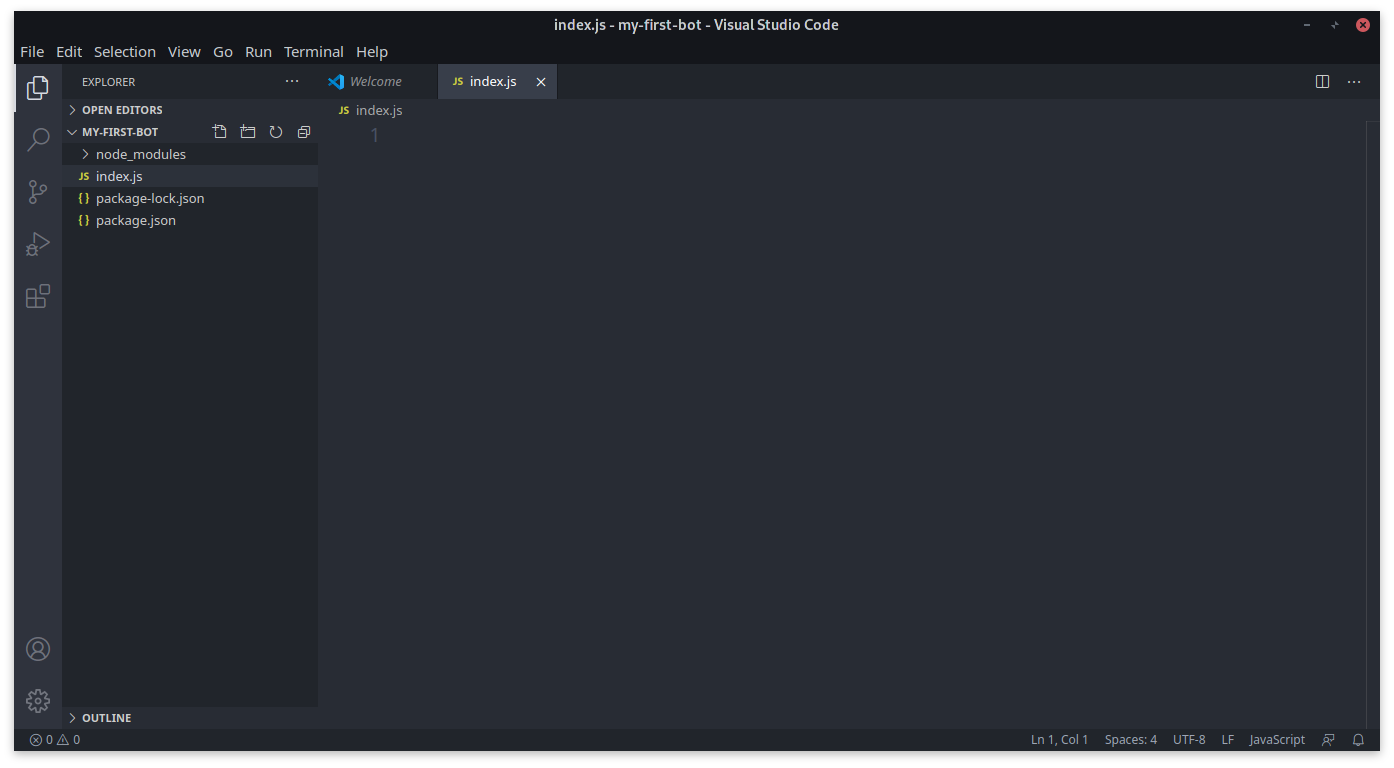Open Explorer views and more actions menu

(292, 82)
